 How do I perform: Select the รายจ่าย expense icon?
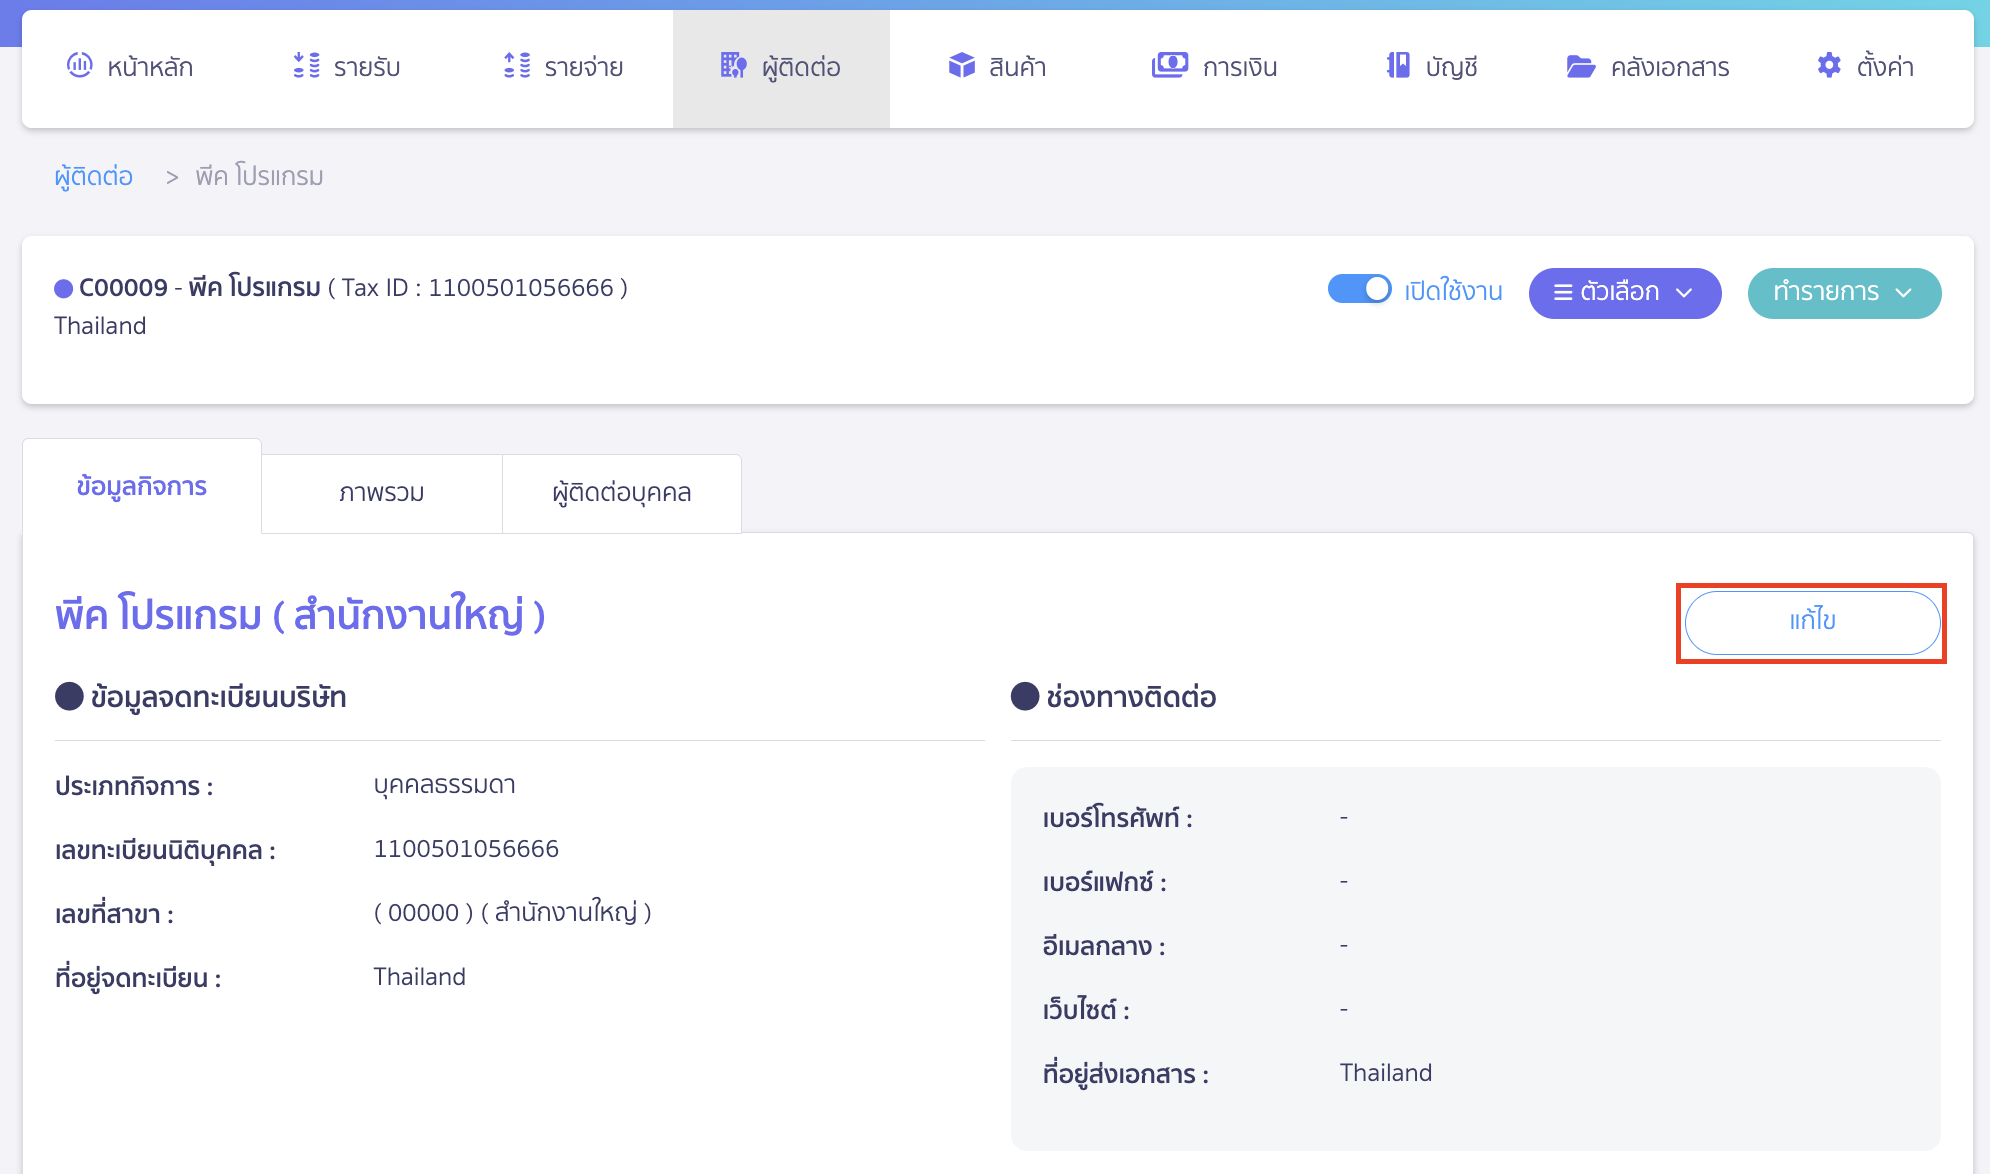coord(515,67)
